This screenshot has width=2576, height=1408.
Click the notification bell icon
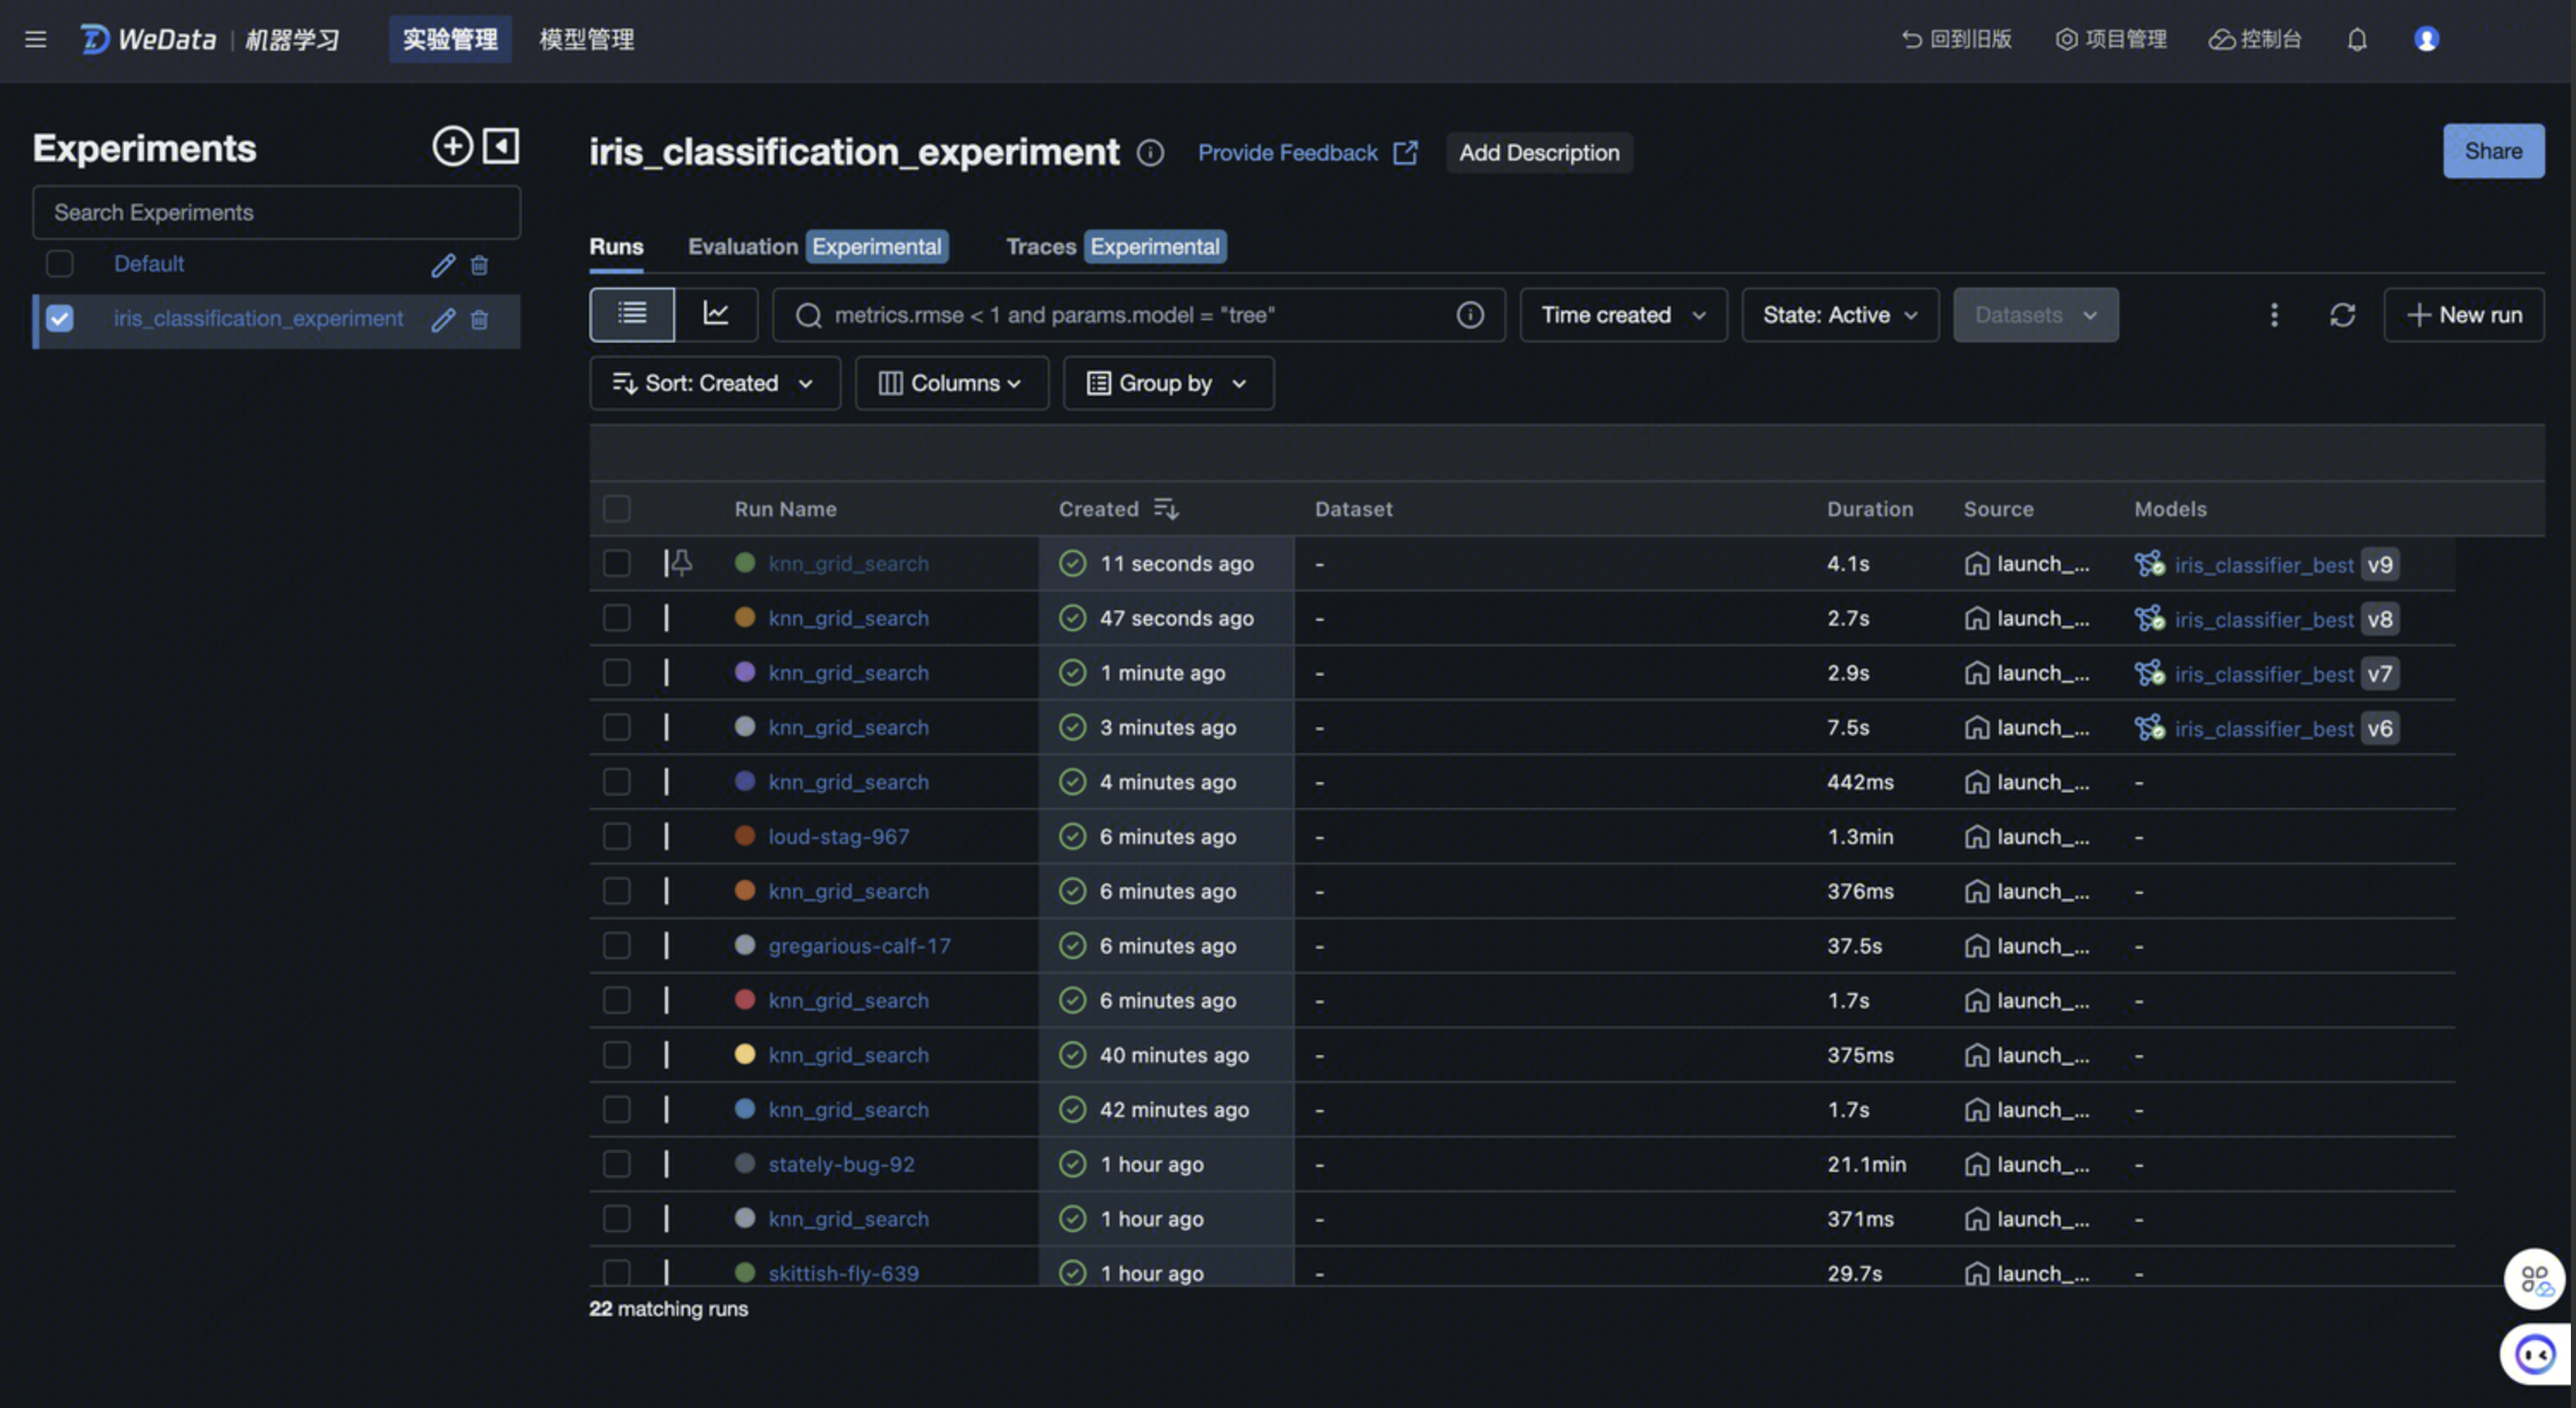(2357, 39)
